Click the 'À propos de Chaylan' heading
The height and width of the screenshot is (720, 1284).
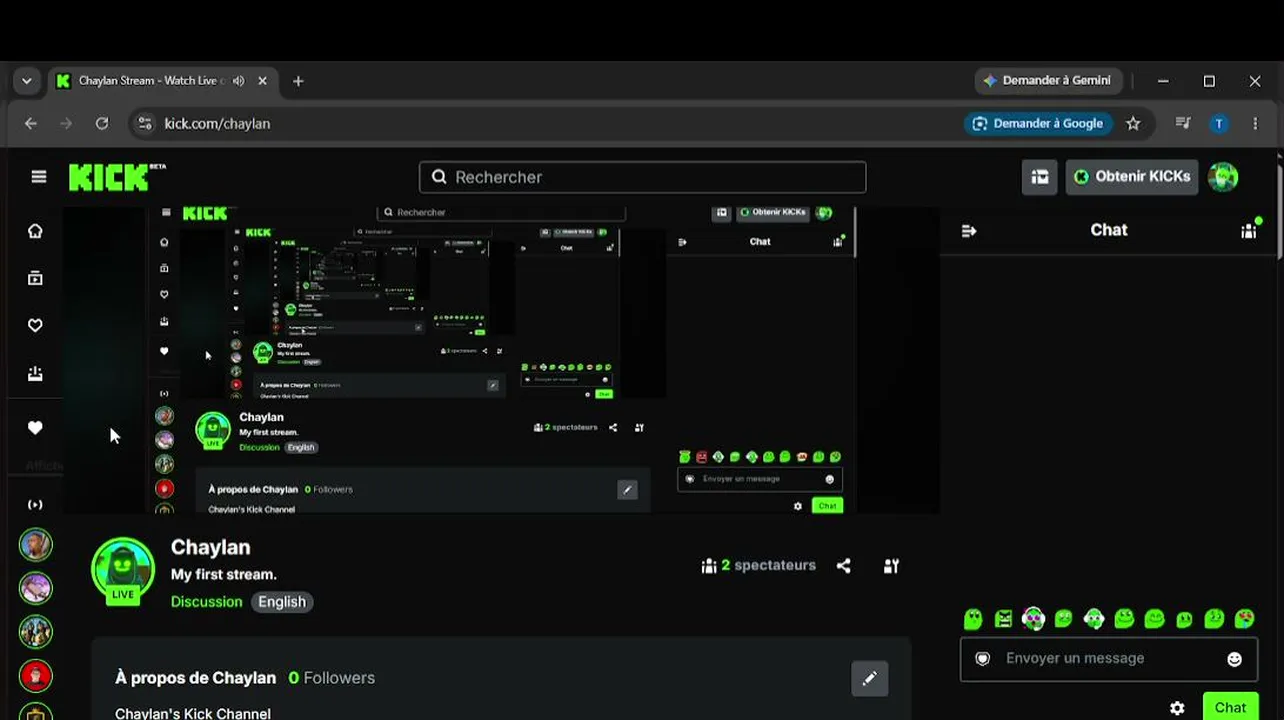coord(196,678)
